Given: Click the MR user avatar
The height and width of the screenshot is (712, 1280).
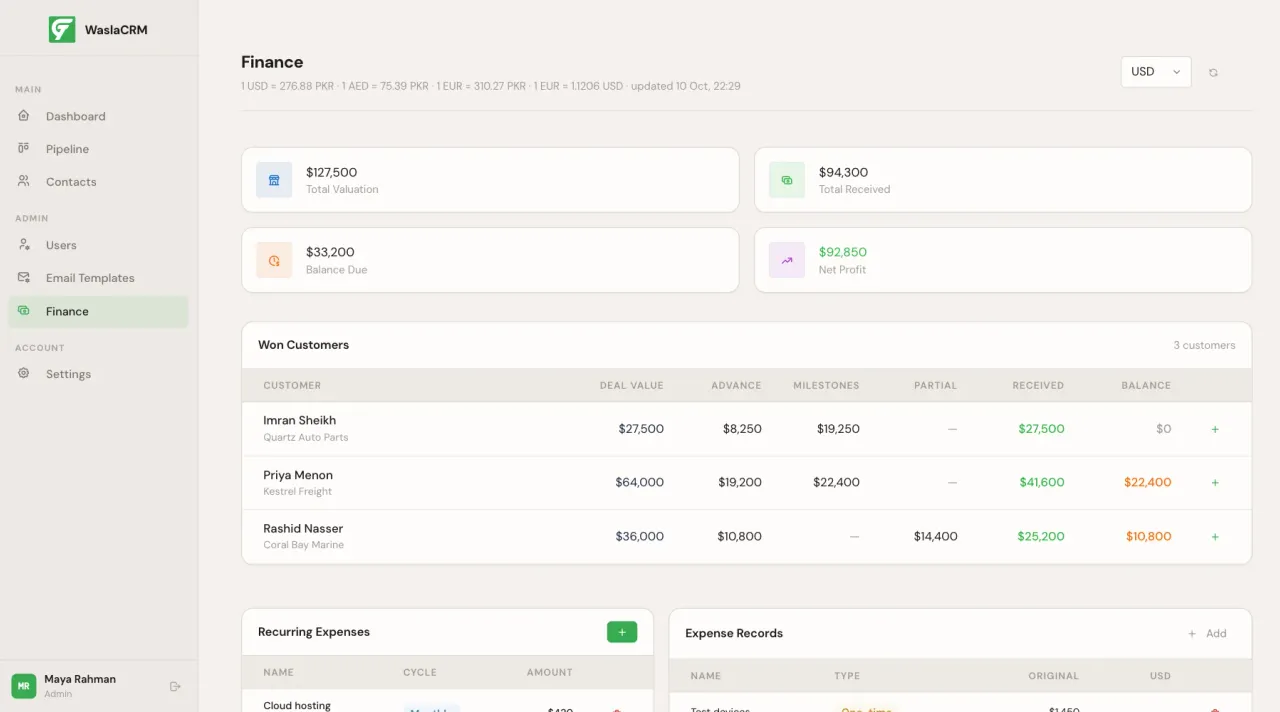Looking at the screenshot, I should point(24,686).
